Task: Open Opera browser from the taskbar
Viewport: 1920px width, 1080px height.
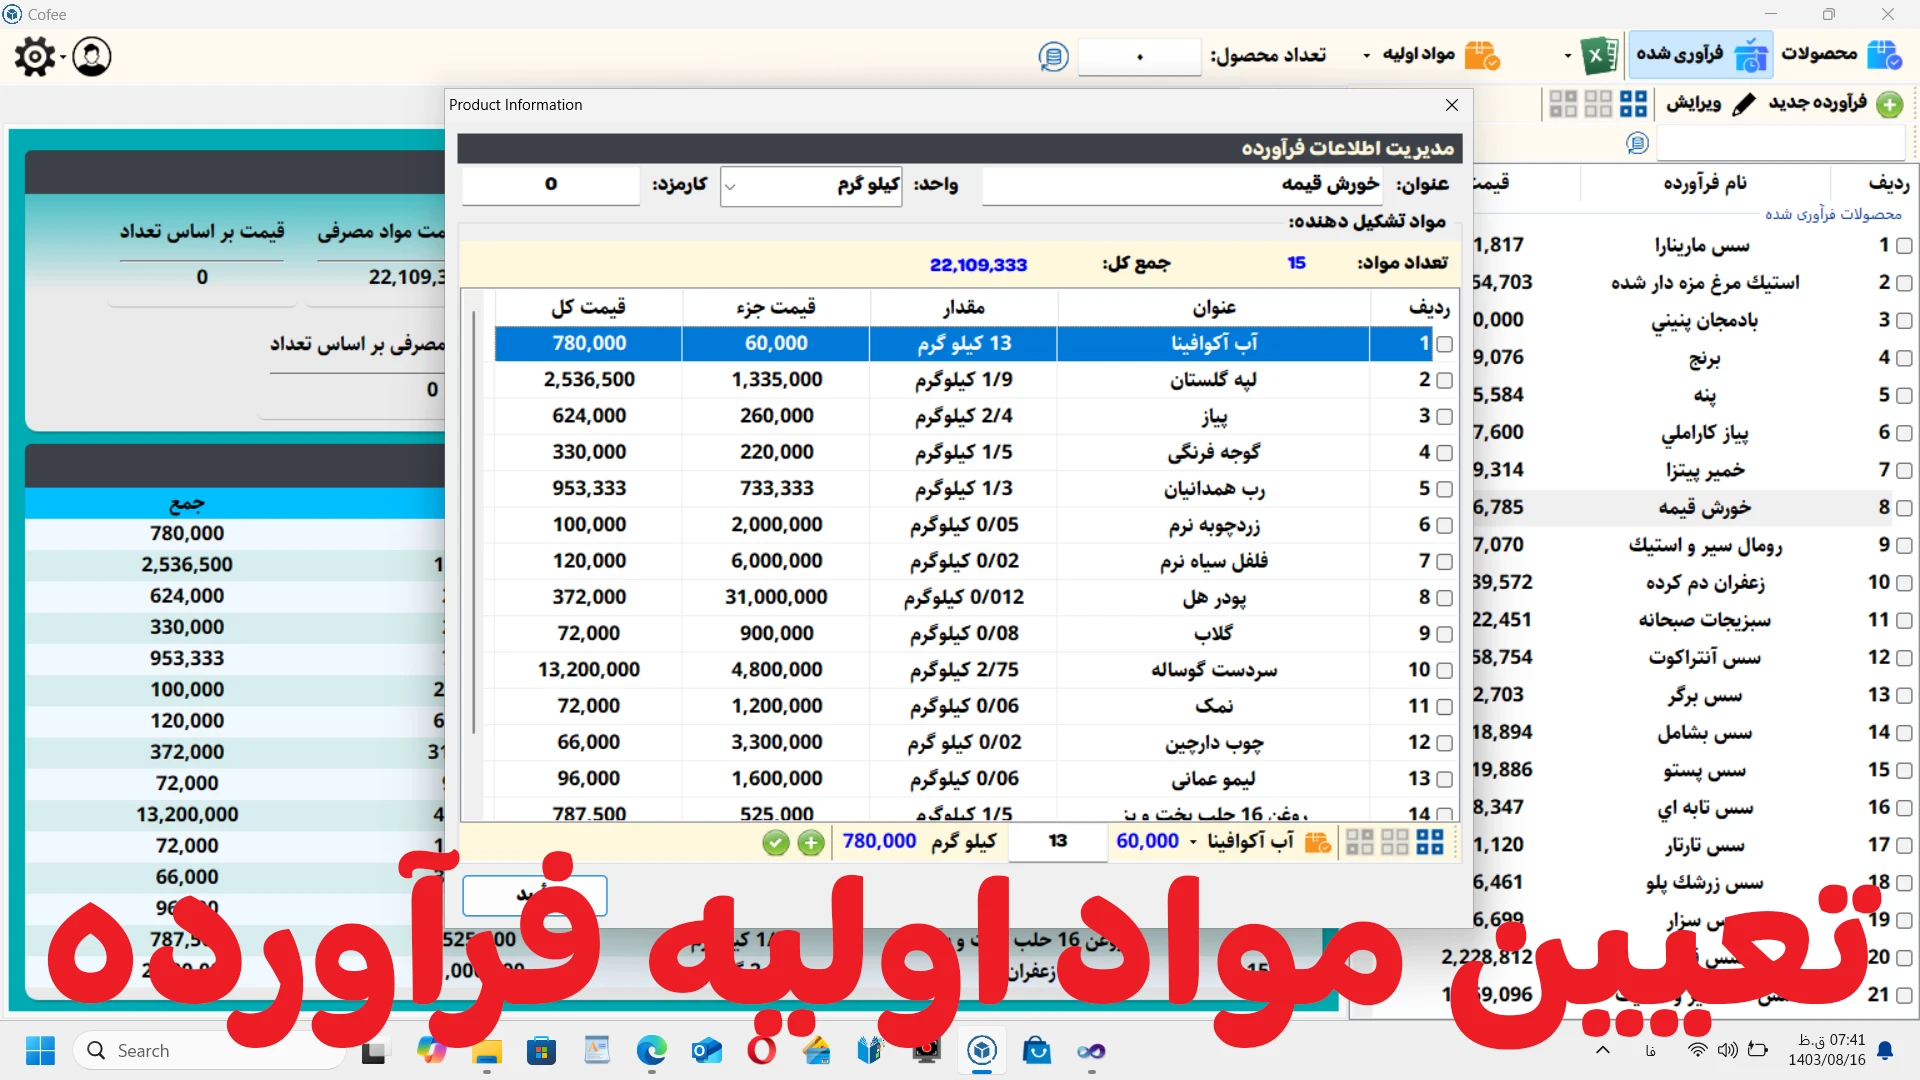Action: (761, 1051)
